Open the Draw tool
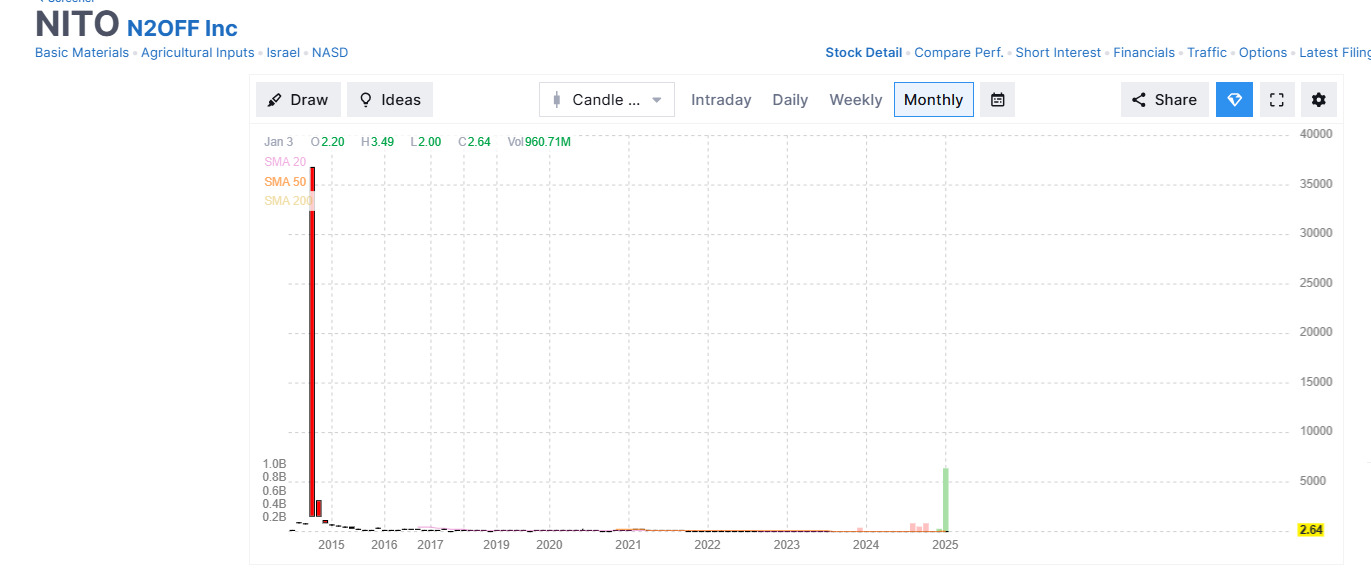This screenshot has height=577, width=1371. click(x=298, y=100)
